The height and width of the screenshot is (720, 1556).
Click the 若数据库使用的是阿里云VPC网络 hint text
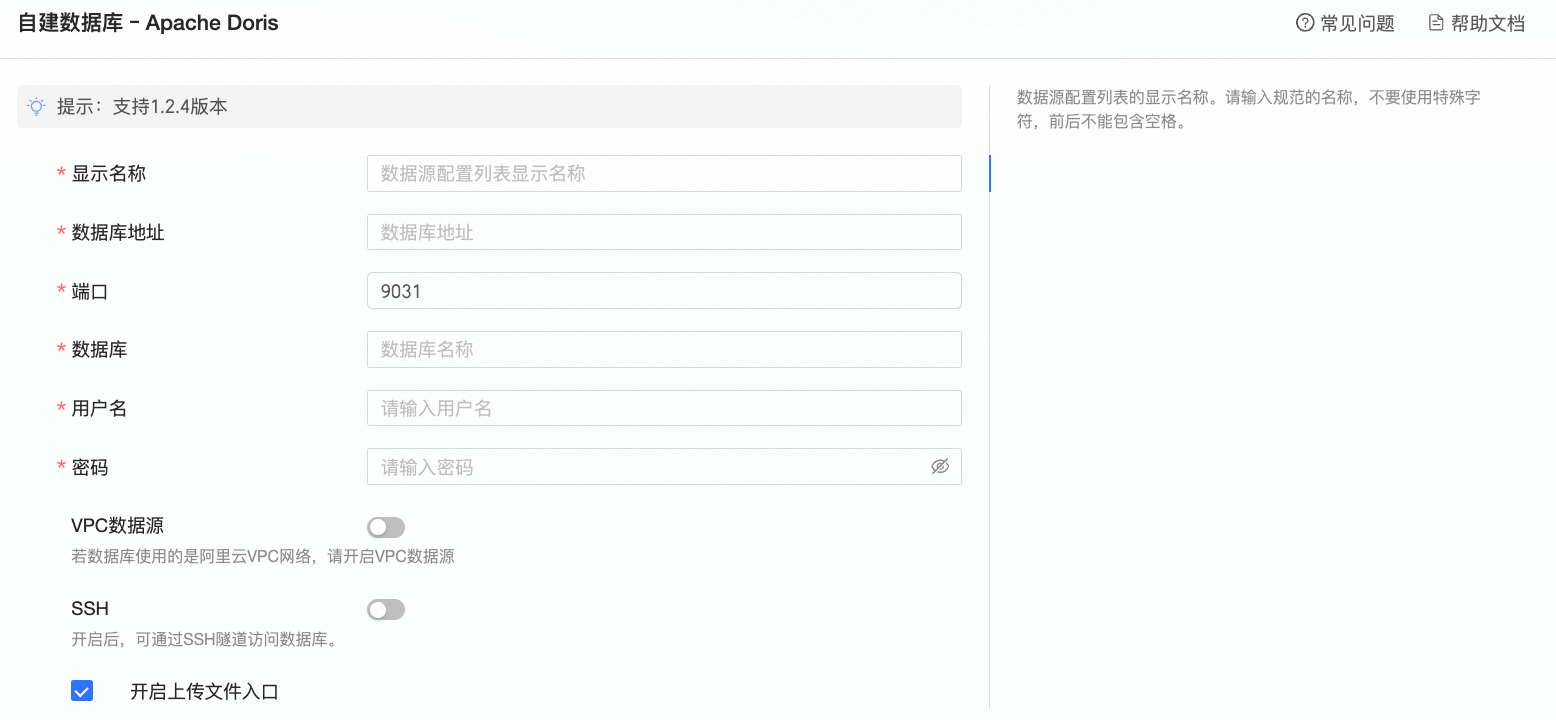(x=263, y=557)
